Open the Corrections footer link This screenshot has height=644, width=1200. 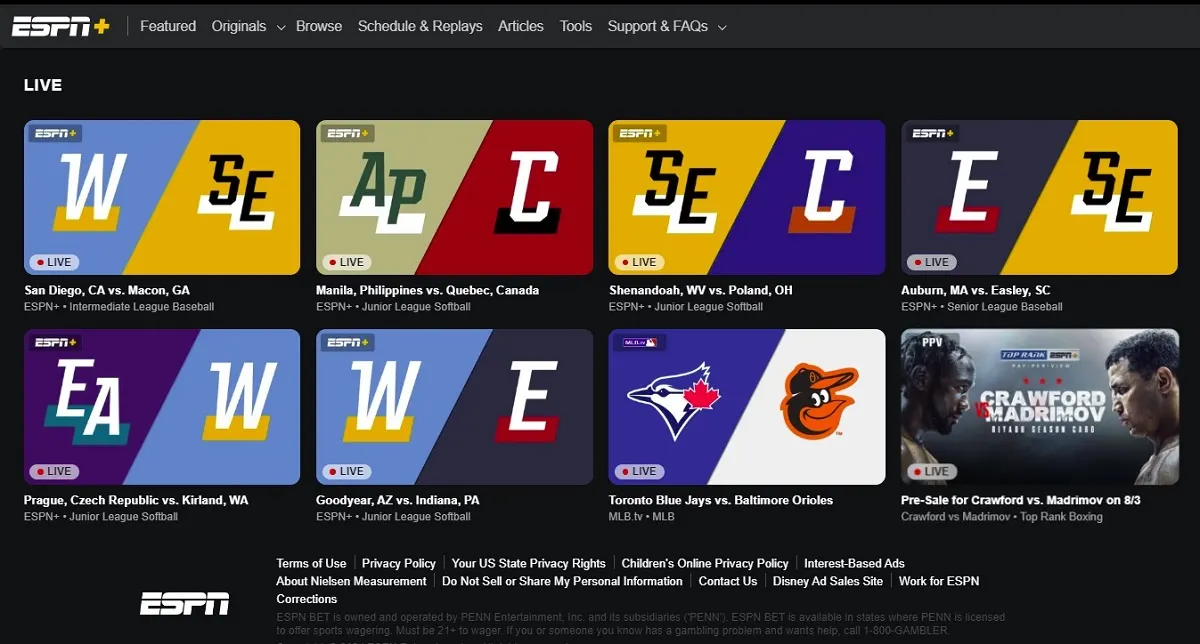307,599
